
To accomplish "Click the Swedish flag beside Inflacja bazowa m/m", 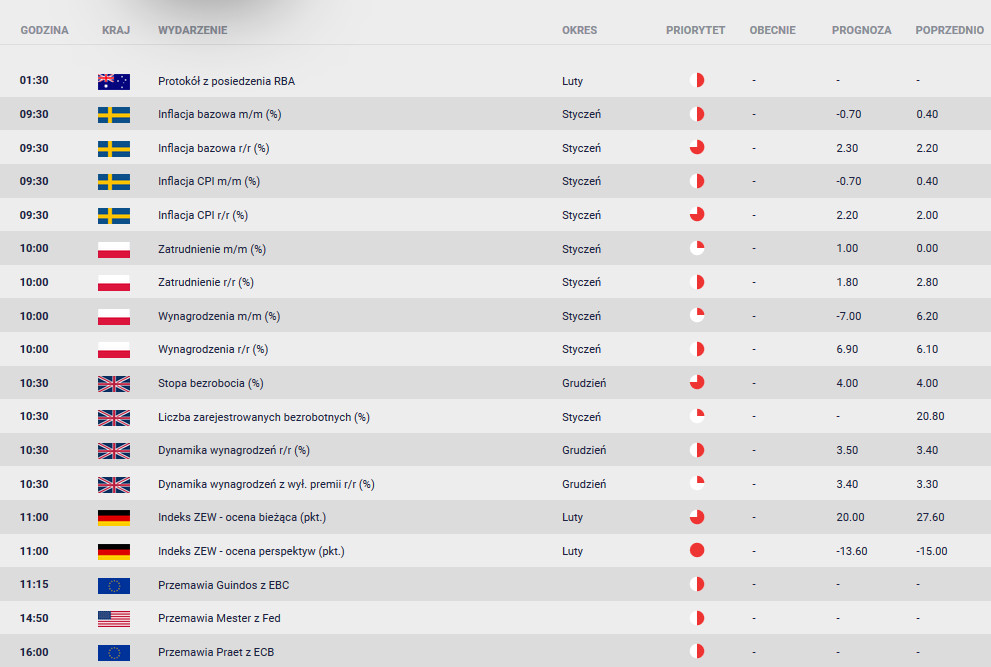I will [114, 115].
